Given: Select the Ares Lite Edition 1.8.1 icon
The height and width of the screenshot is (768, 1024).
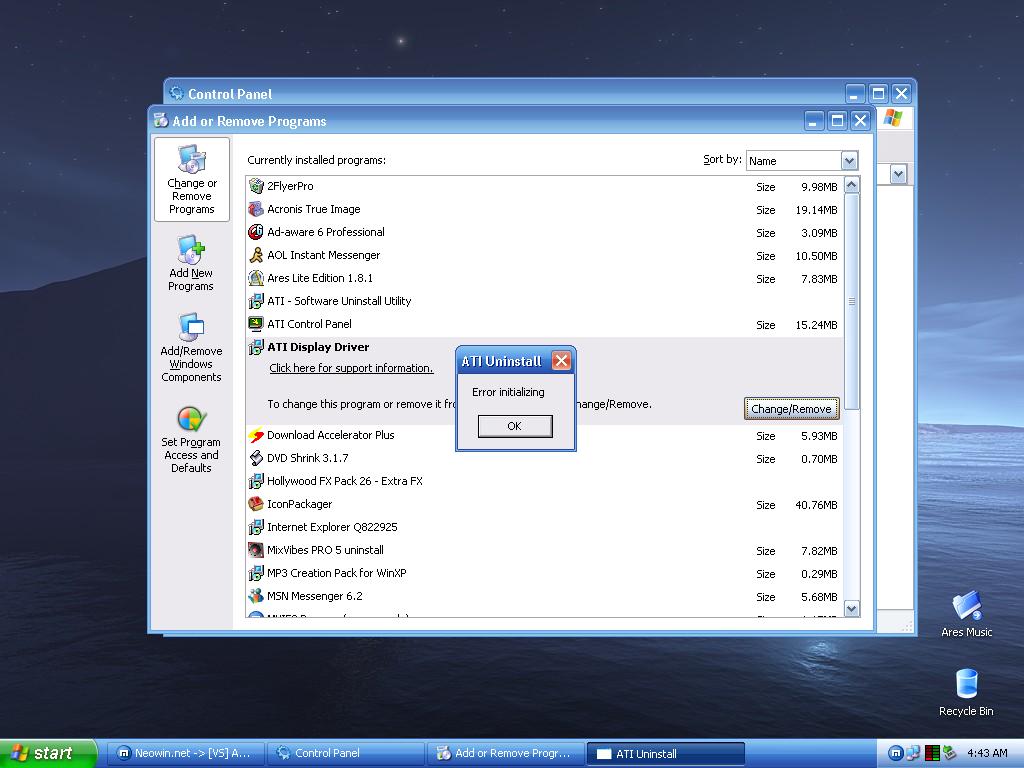Looking at the screenshot, I should pos(258,278).
